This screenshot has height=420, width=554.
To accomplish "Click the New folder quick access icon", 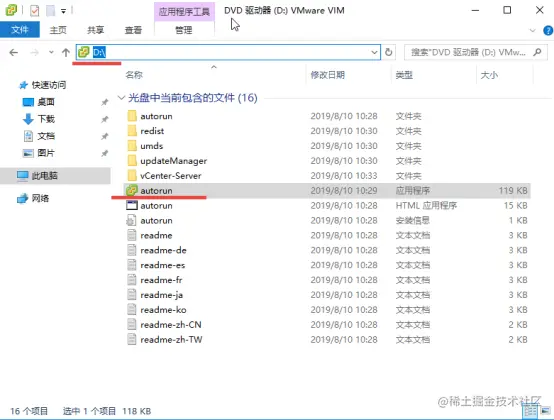I will pos(51,11).
